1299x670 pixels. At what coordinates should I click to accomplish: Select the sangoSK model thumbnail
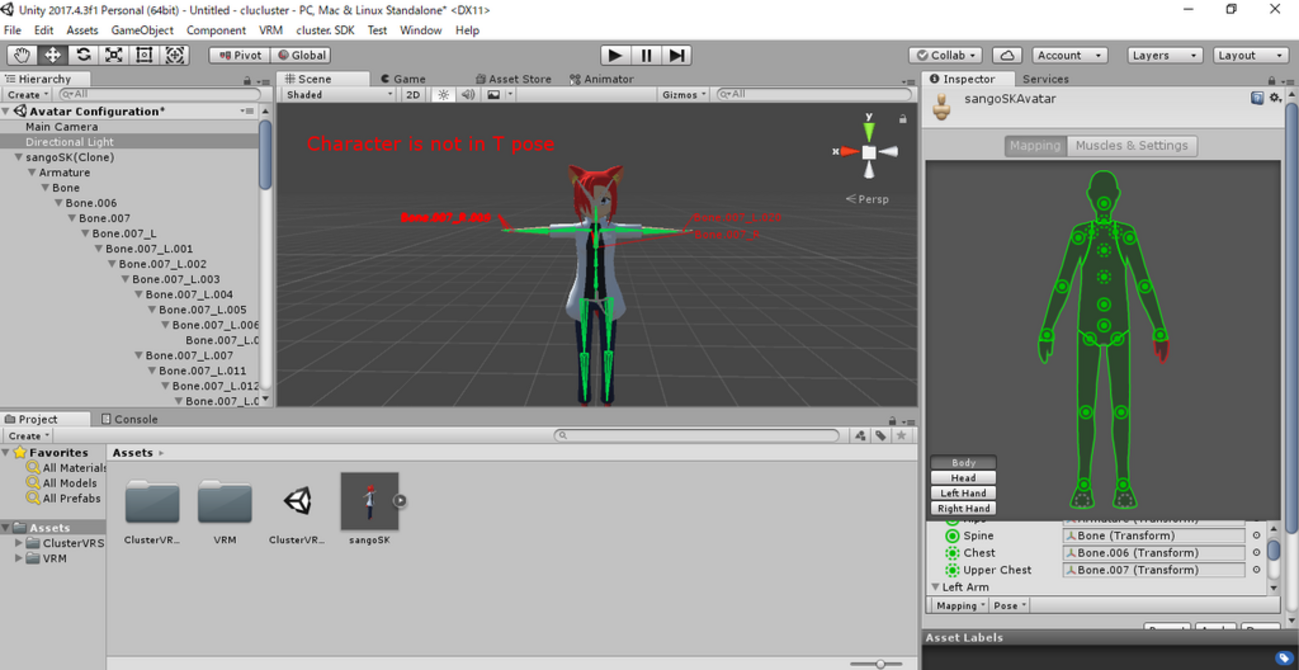point(369,502)
